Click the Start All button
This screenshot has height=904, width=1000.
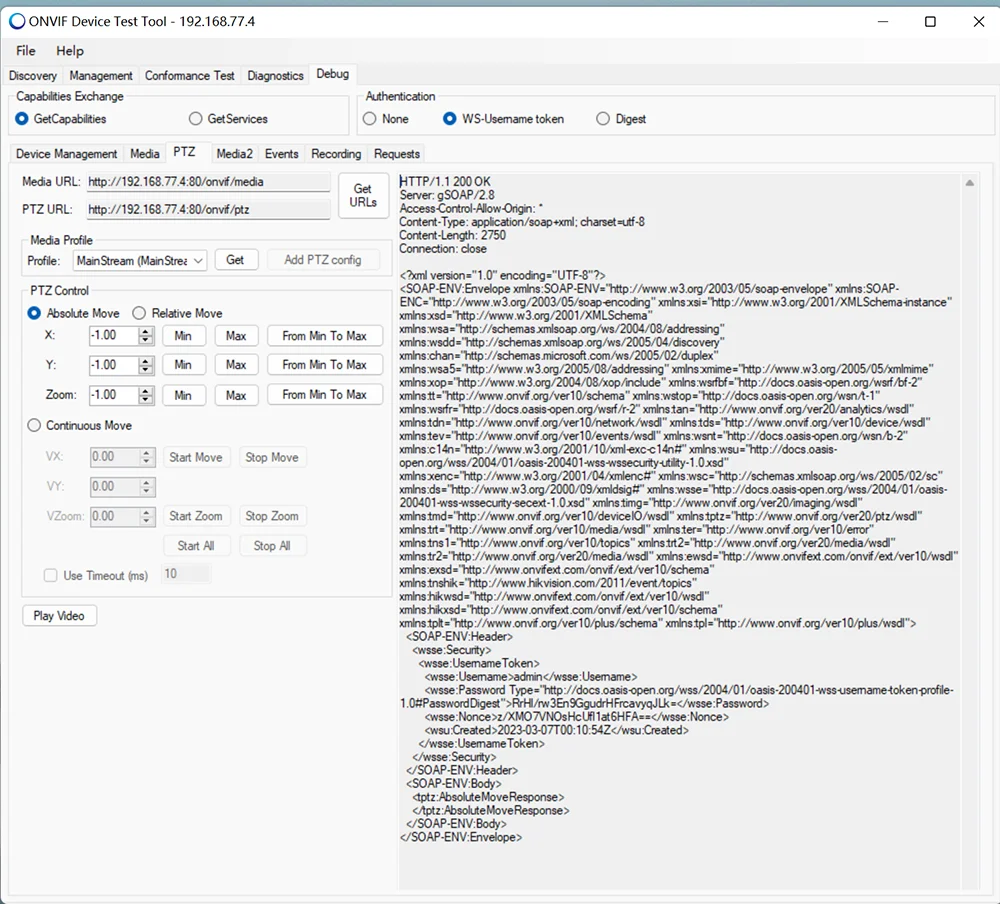tap(196, 546)
